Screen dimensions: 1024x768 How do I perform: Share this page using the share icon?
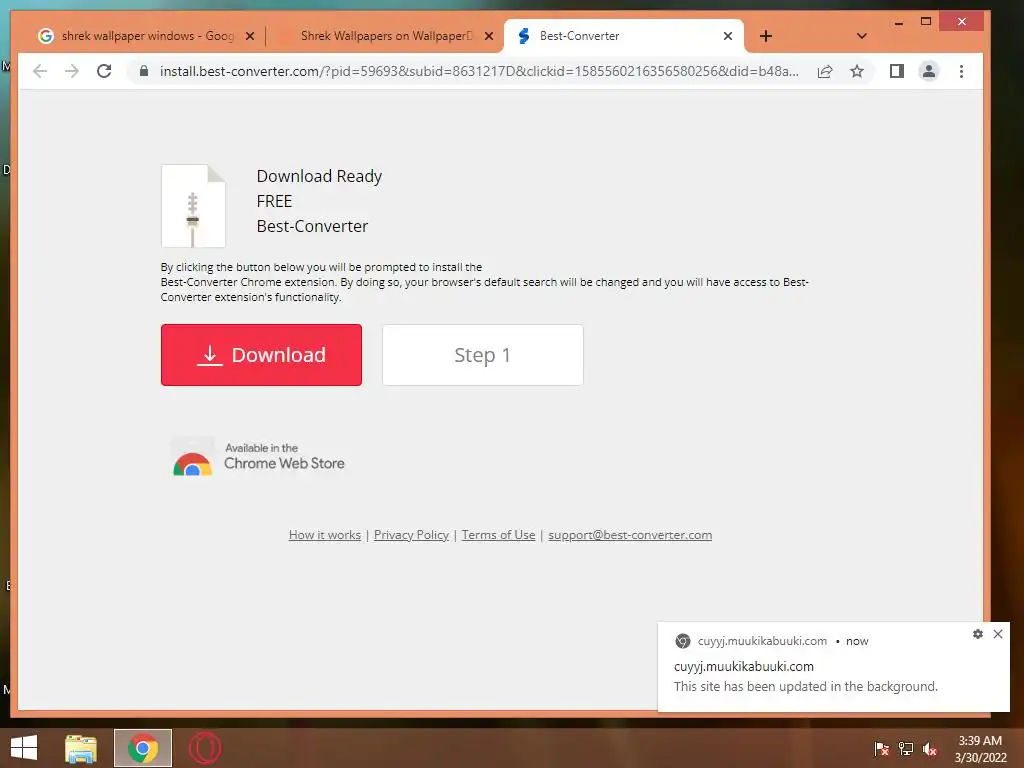tap(825, 71)
